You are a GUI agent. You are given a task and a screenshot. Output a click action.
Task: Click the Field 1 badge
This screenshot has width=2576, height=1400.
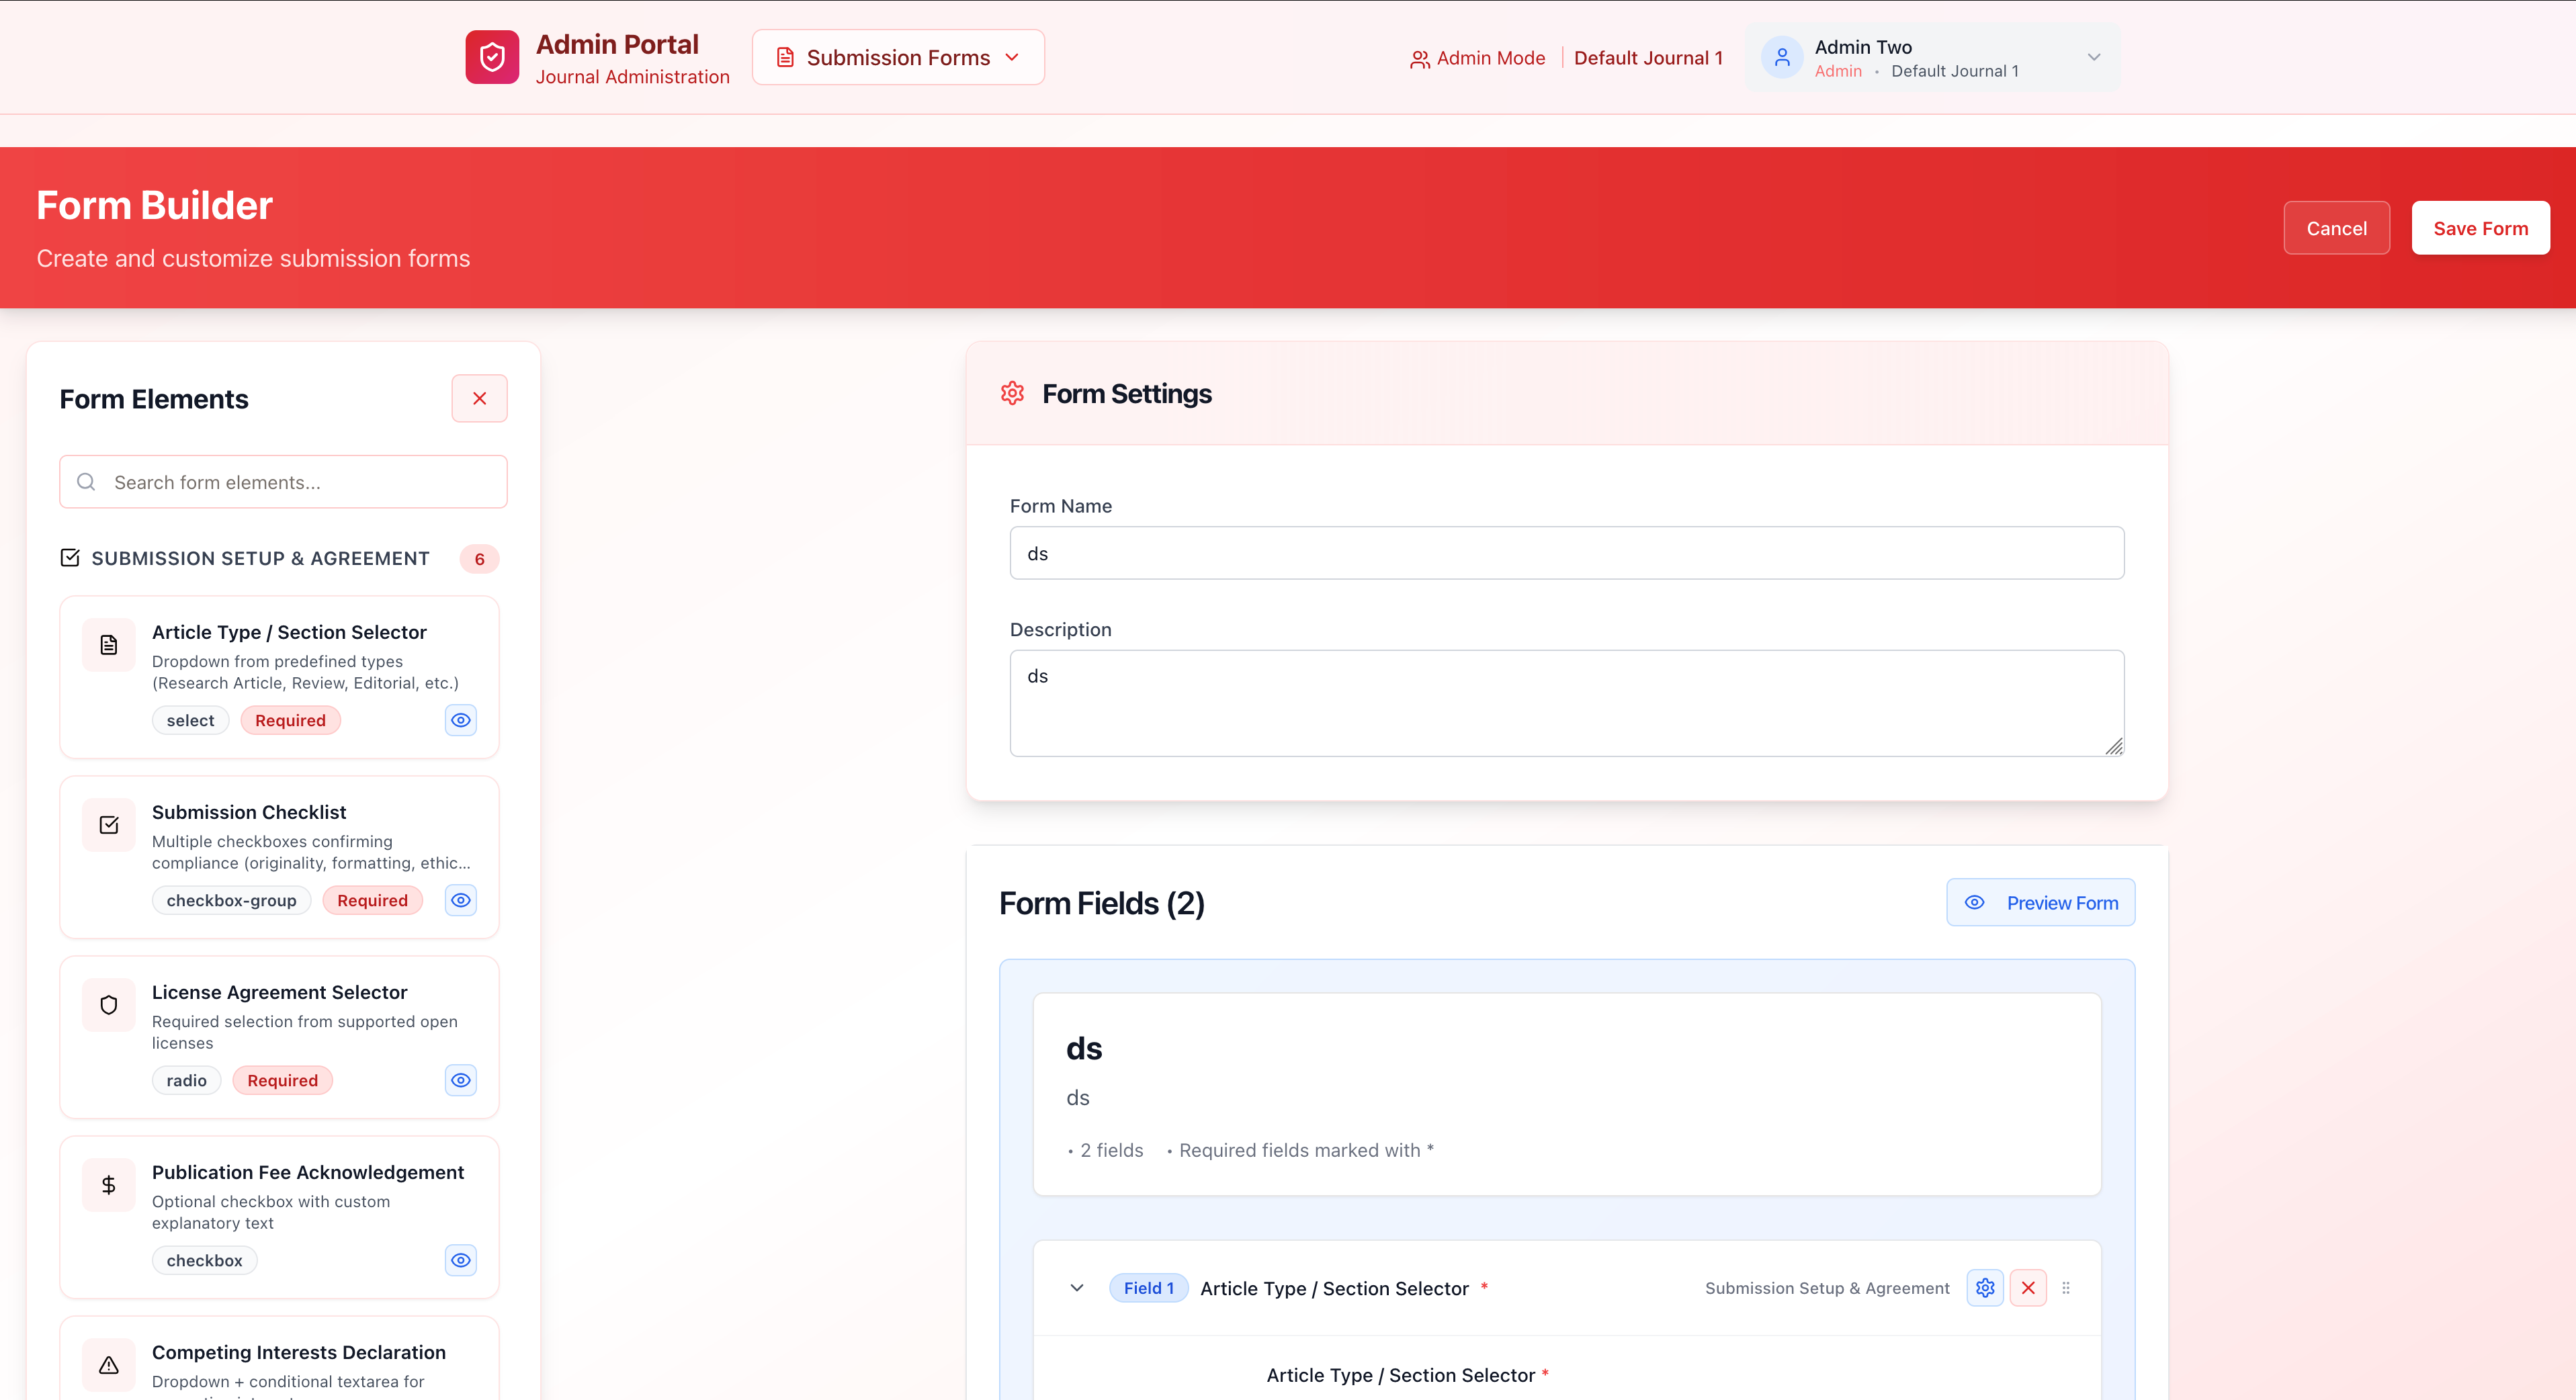click(1148, 1288)
